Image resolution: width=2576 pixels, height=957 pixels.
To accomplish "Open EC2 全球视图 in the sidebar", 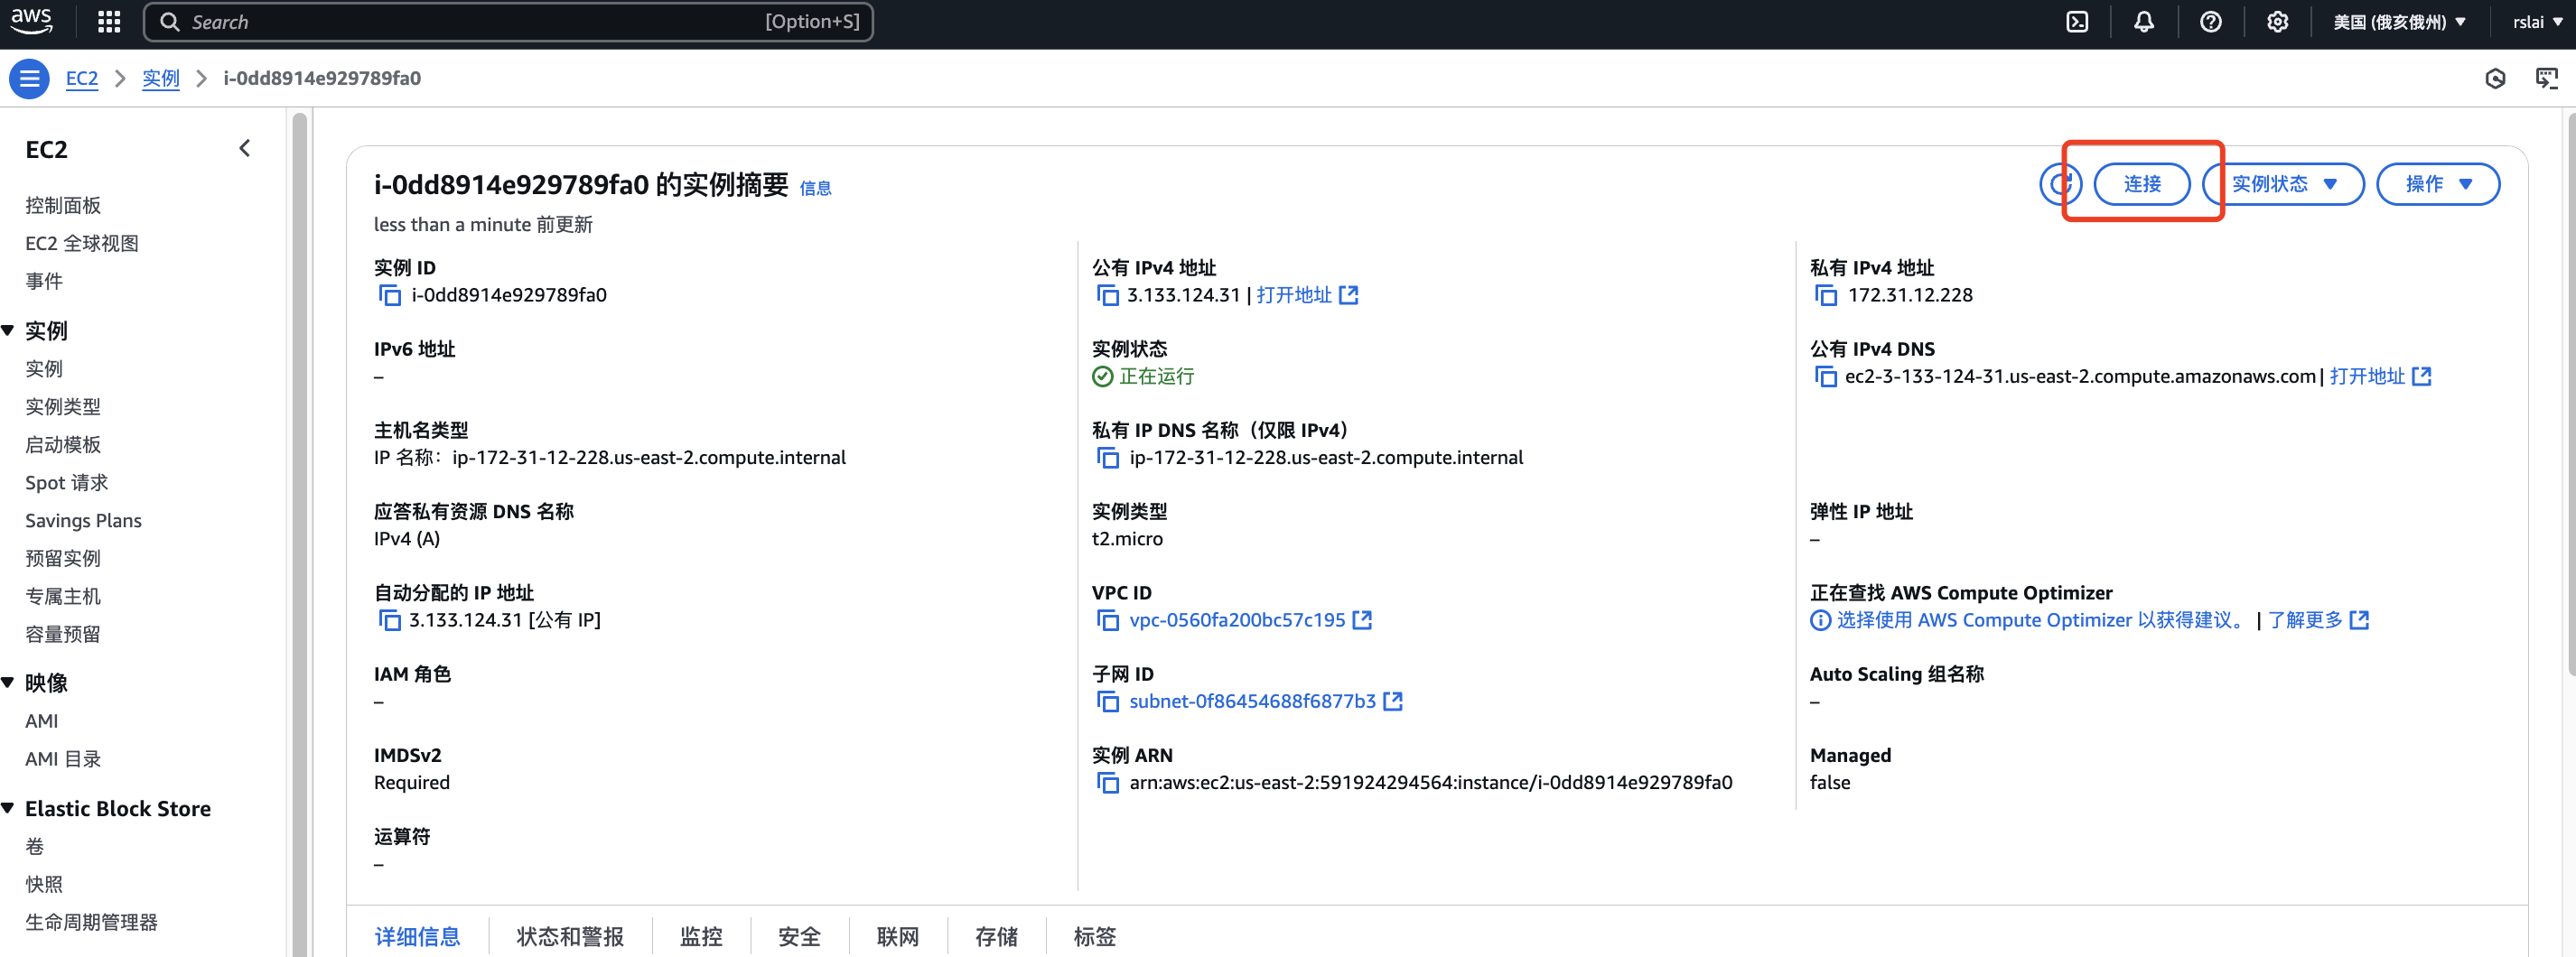I will 82,243.
